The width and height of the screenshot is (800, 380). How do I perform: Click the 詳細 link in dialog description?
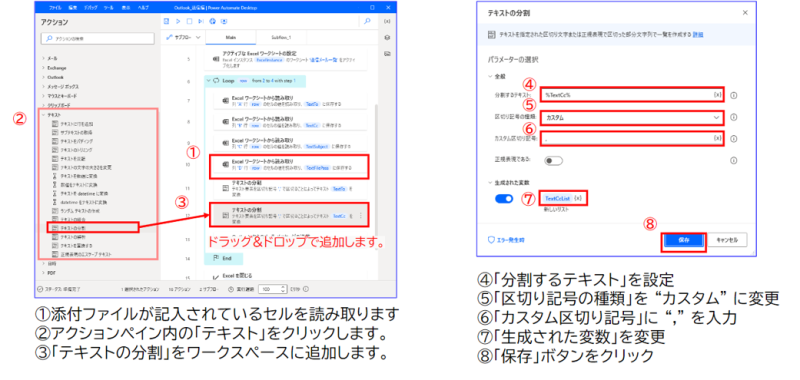tap(698, 34)
